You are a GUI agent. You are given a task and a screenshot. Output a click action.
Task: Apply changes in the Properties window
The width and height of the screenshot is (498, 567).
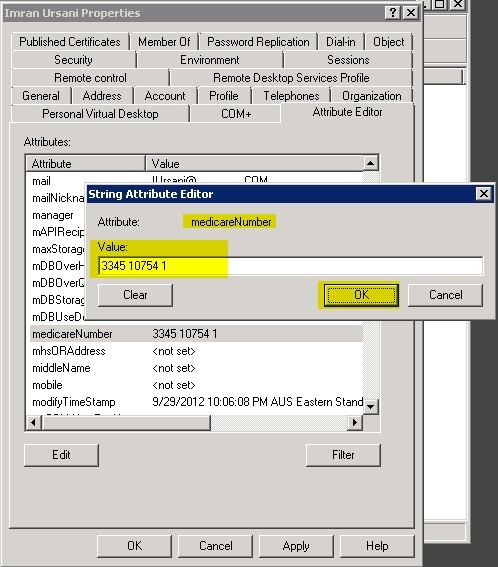point(296,546)
